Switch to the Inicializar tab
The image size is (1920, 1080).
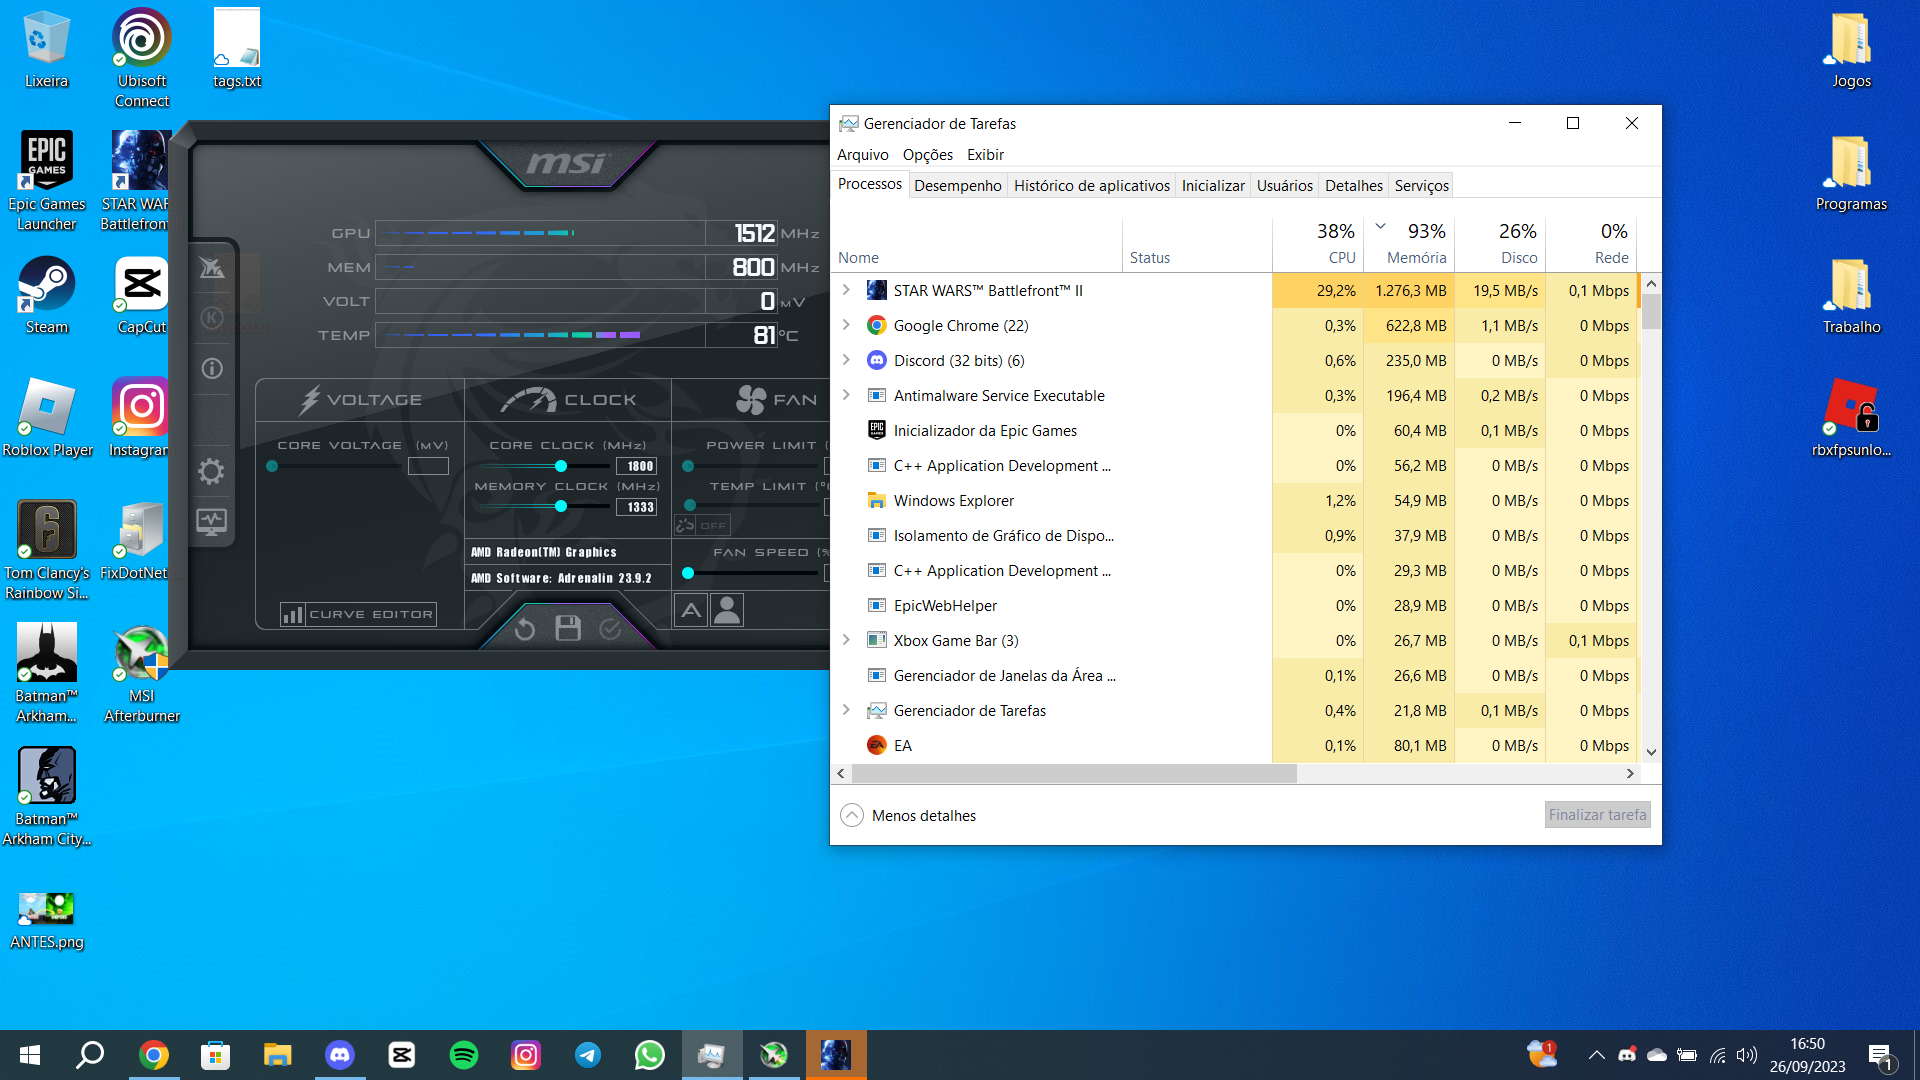(1213, 185)
